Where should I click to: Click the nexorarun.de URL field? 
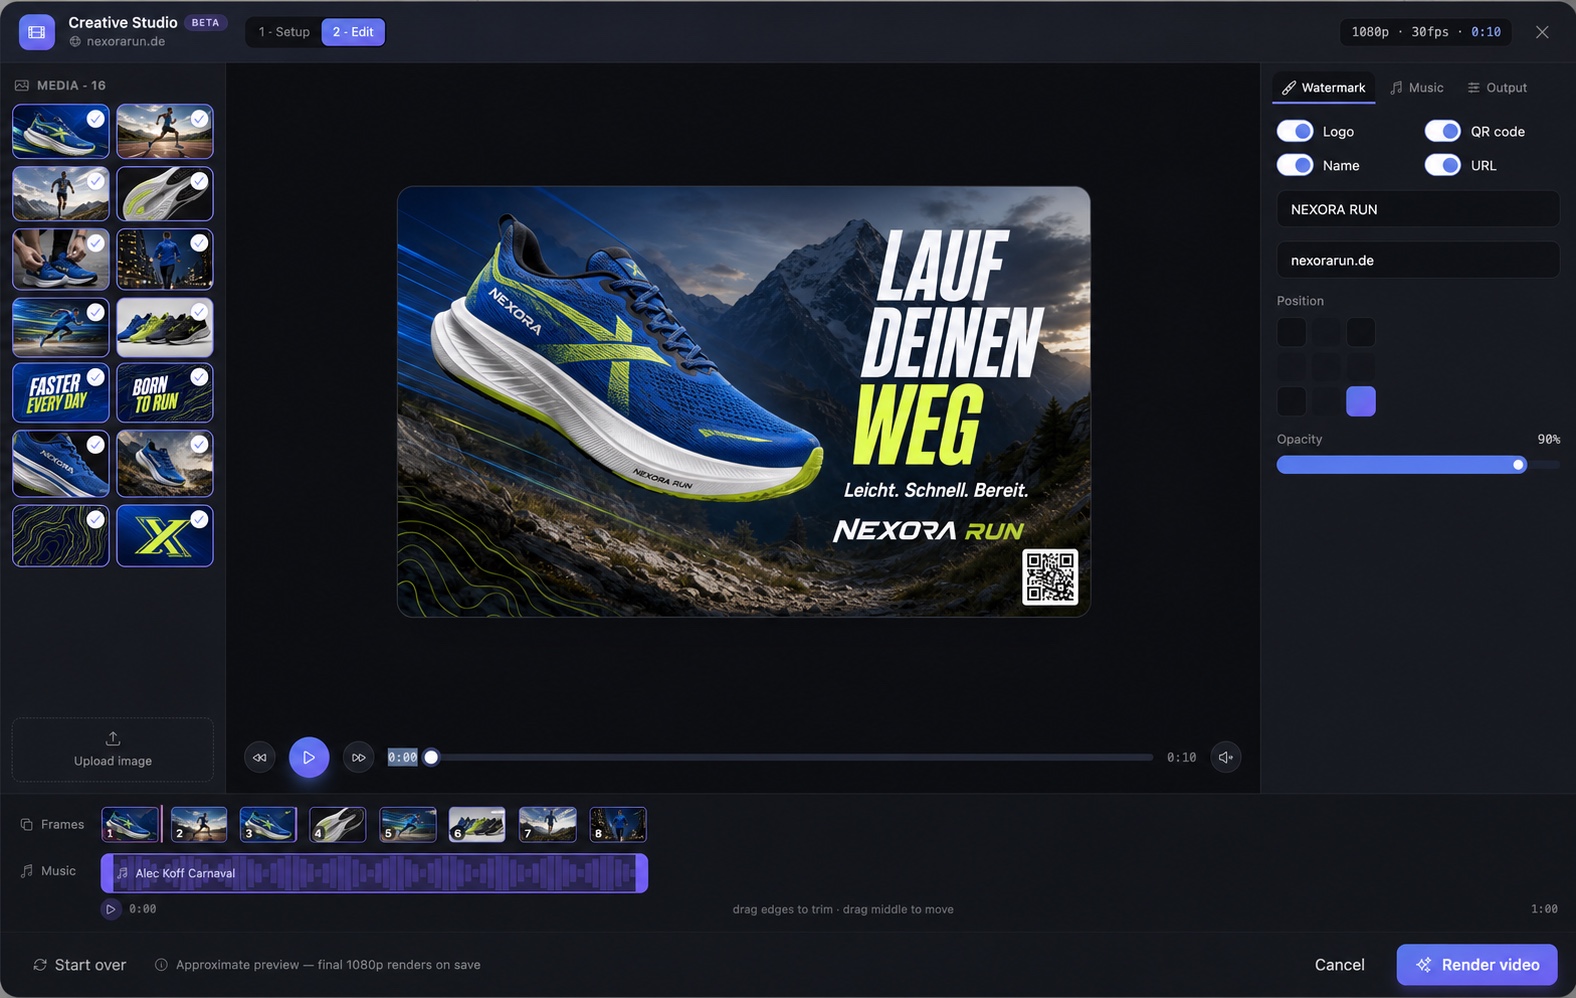click(x=1418, y=260)
